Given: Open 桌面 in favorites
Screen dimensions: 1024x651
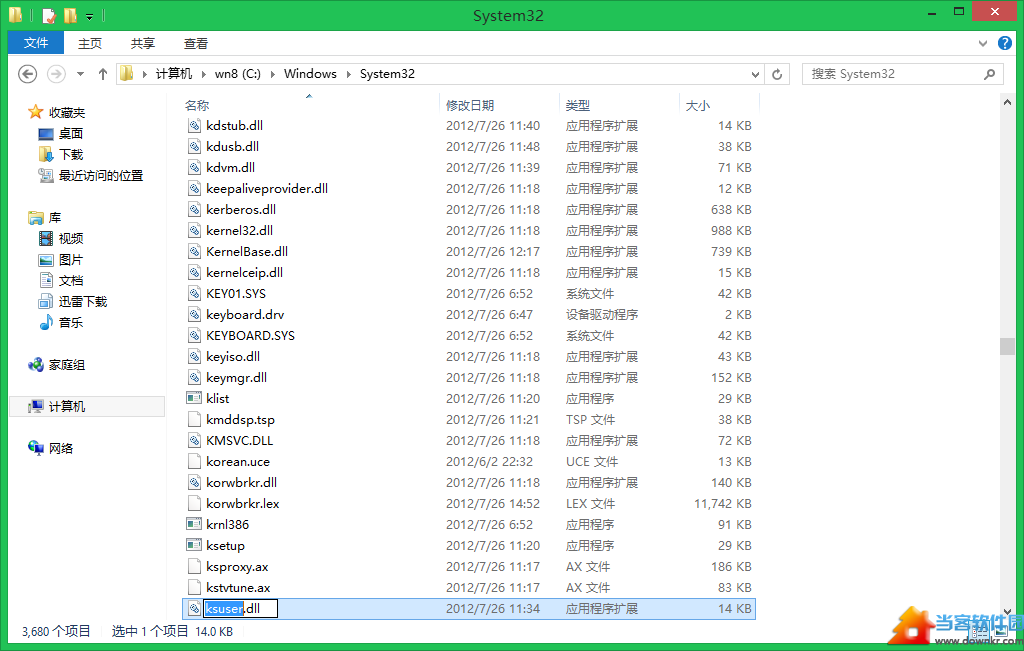Looking at the screenshot, I should click(x=71, y=133).
